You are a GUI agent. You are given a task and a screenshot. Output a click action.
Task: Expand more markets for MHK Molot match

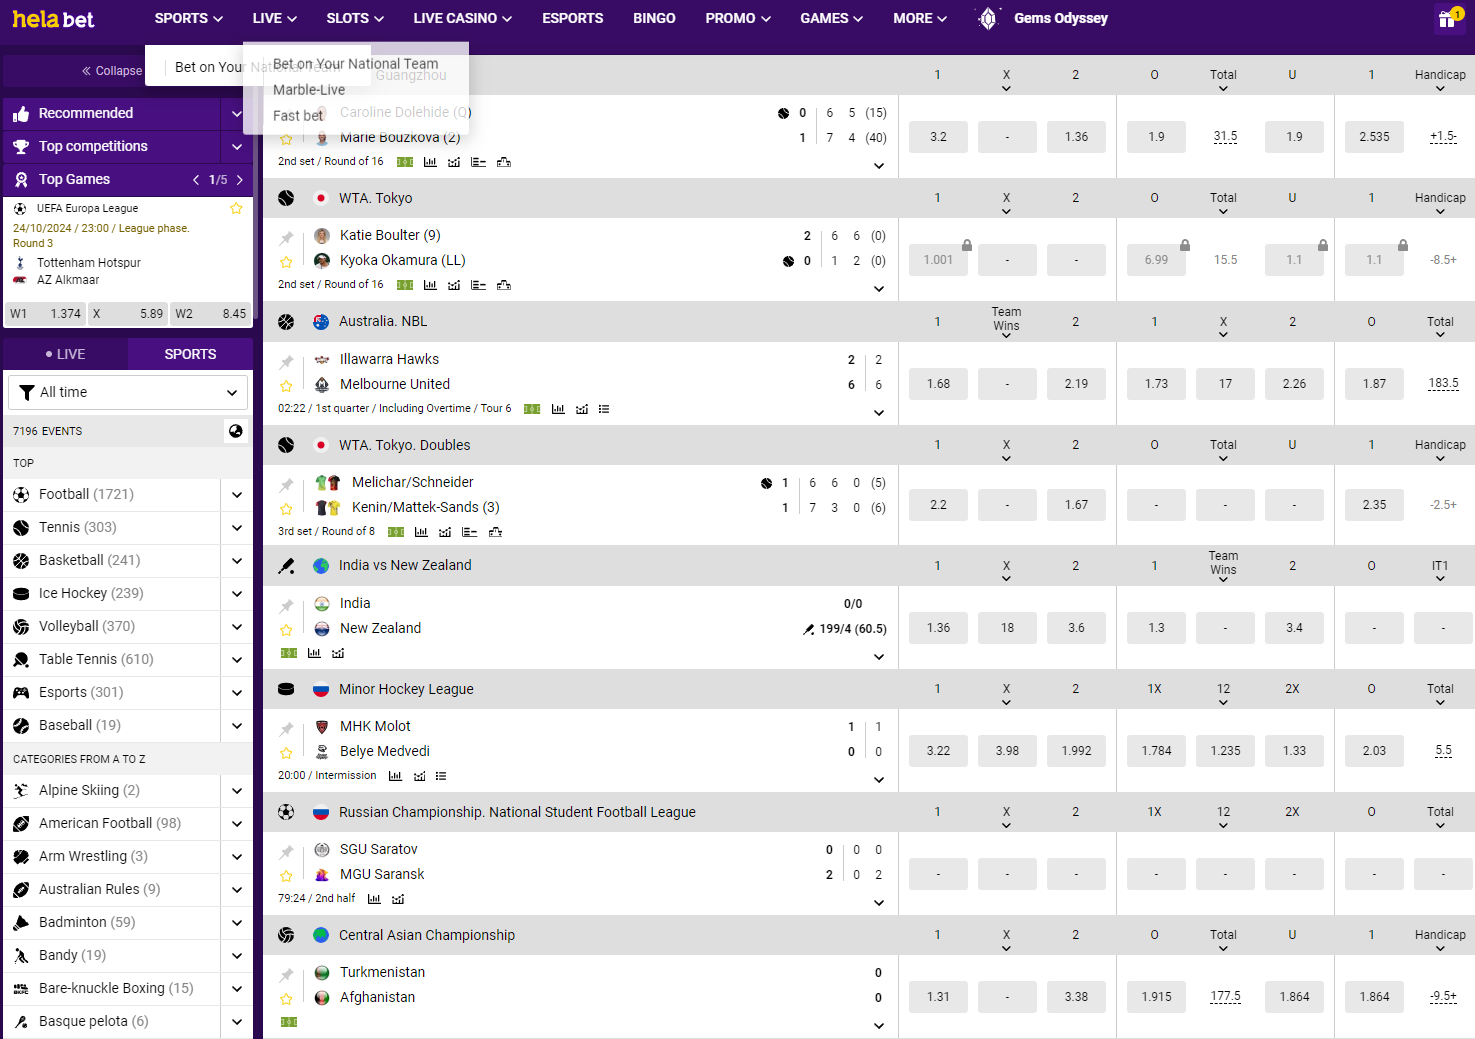click(879, 780)
